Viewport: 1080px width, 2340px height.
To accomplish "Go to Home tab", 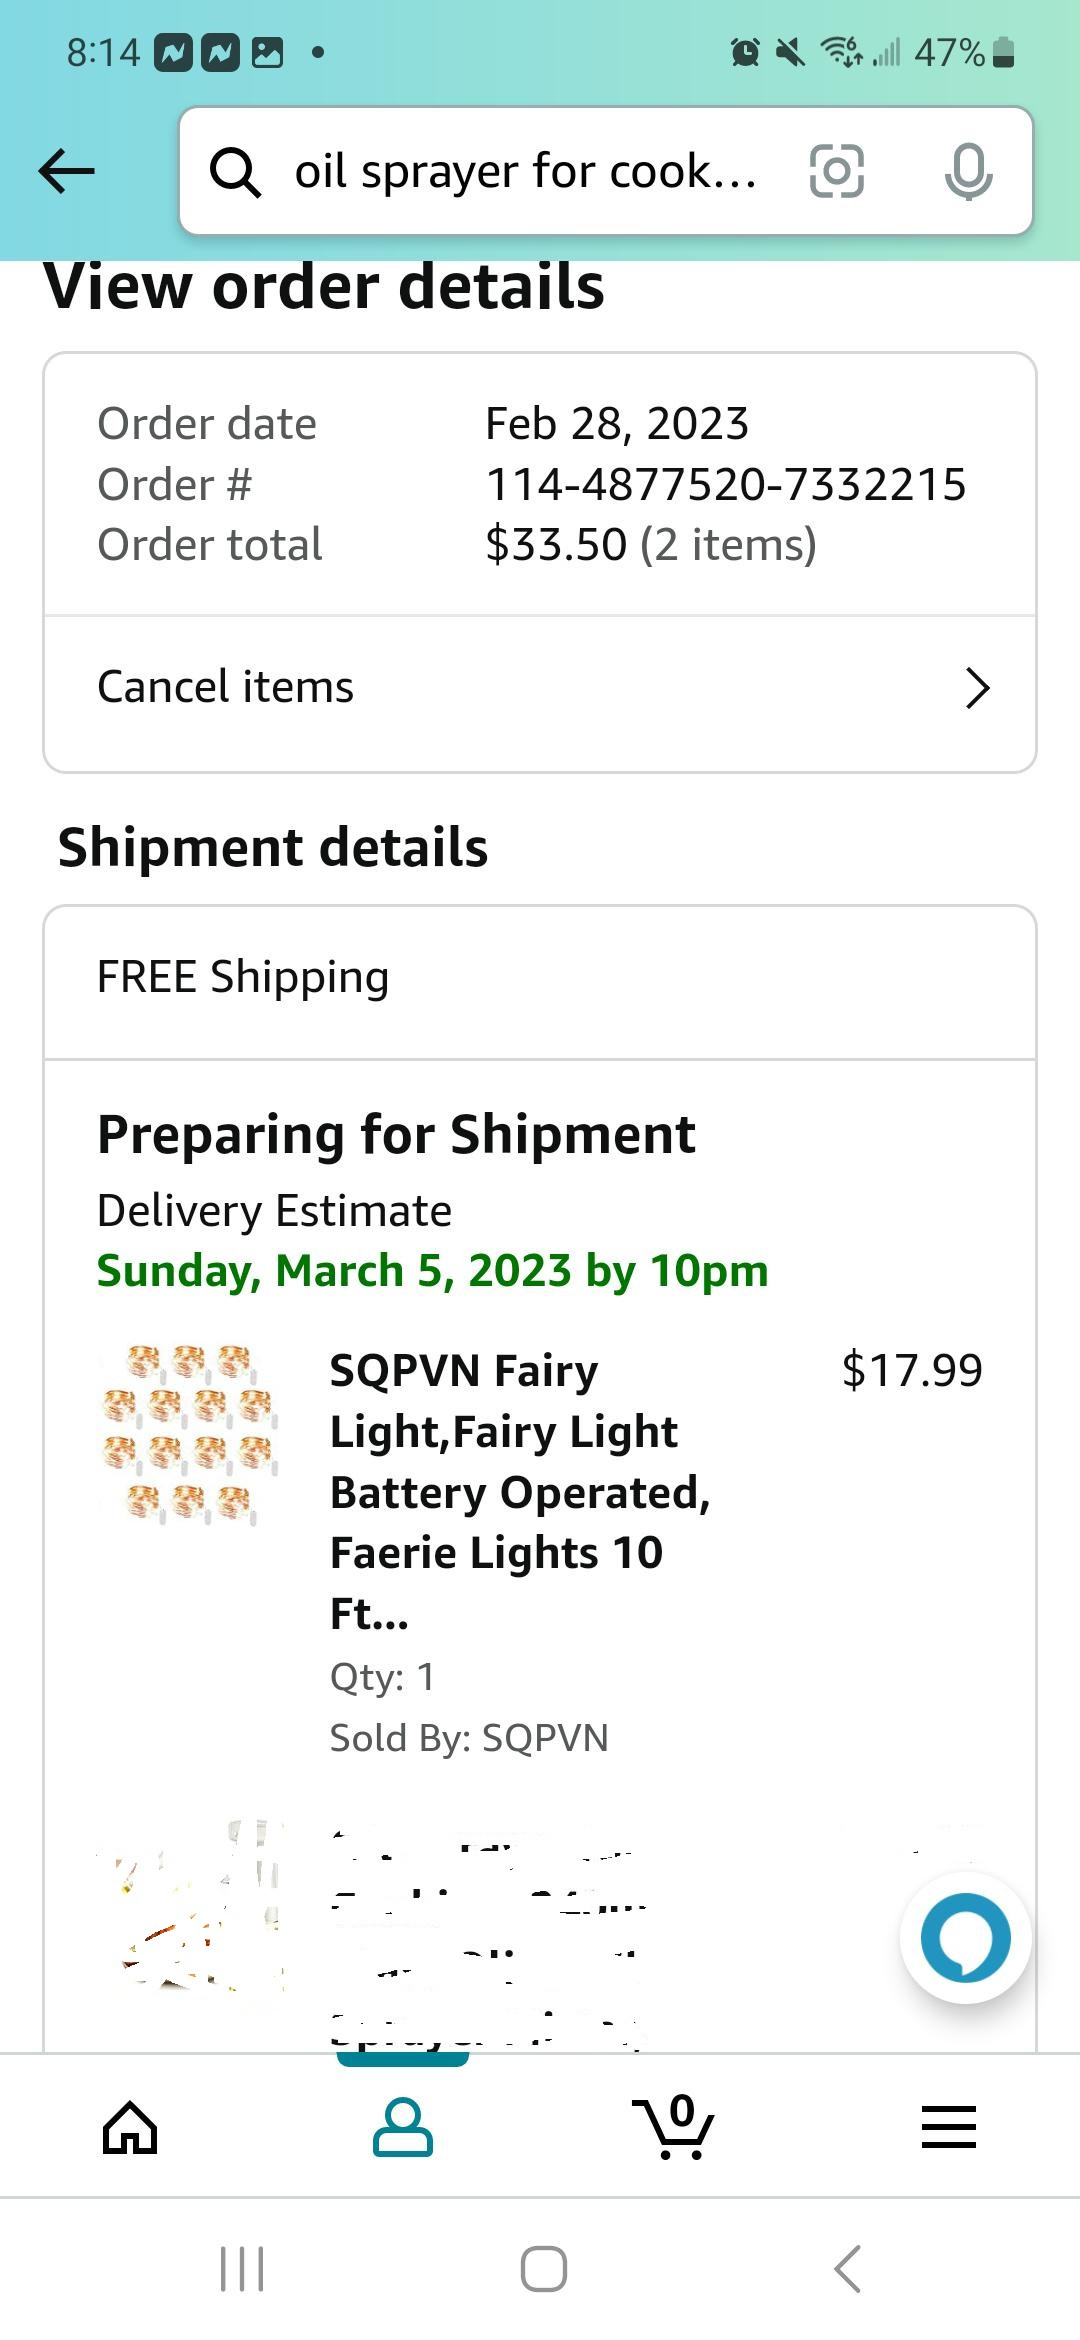I will point(130,2125).
